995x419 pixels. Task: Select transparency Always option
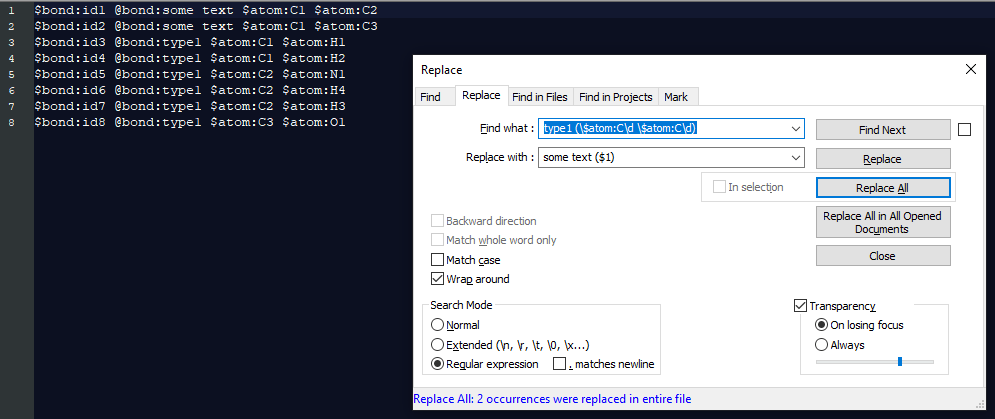click(821, 345)
